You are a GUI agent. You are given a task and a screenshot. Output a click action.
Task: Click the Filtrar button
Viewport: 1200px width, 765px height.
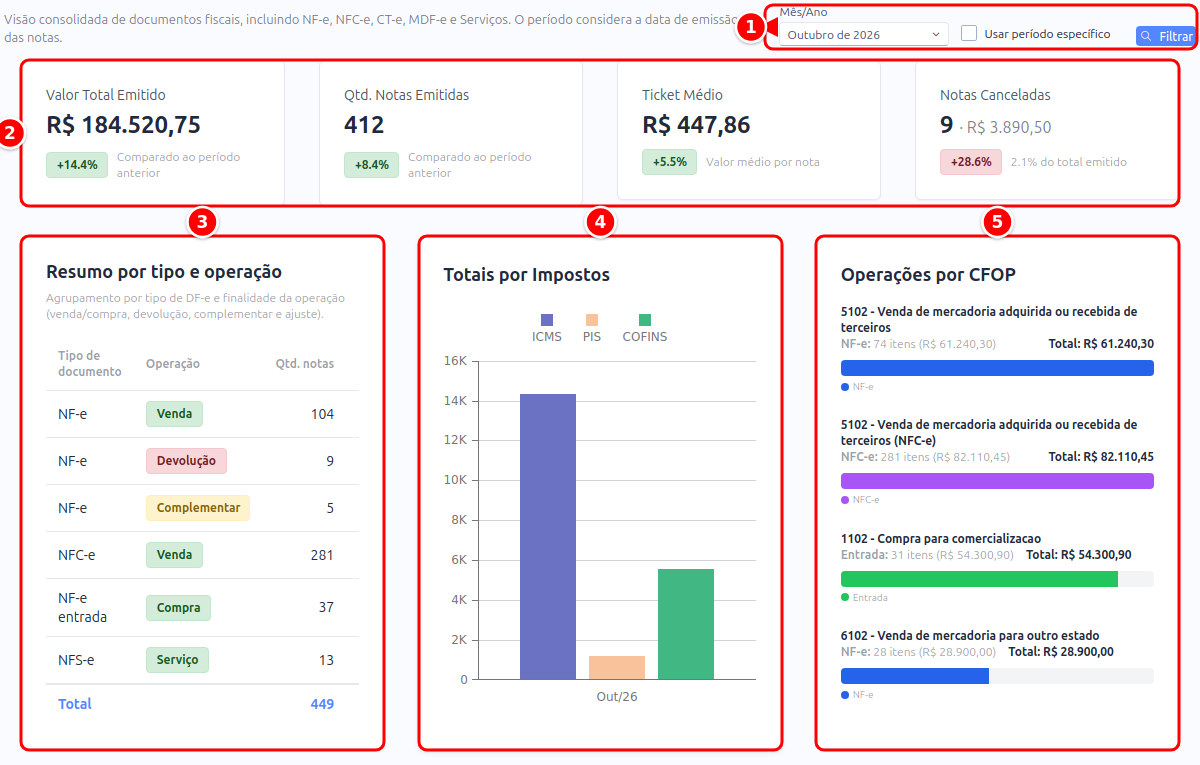click(1165, 36)
